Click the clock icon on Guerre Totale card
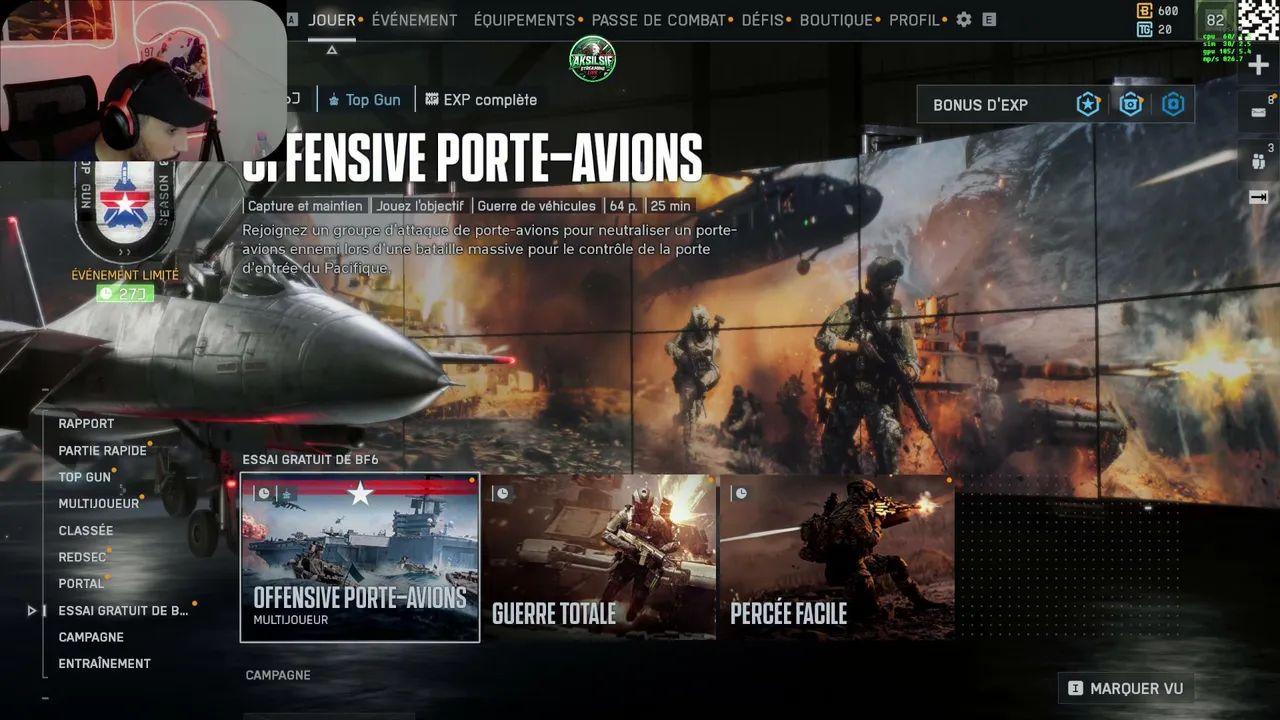The height and width of the screenshot is (720, 1280). point(503,493)
